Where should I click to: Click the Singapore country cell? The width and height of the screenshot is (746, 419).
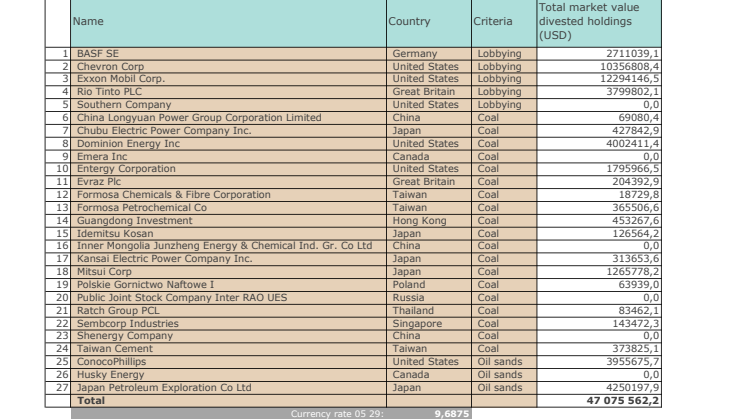point(429,323)
